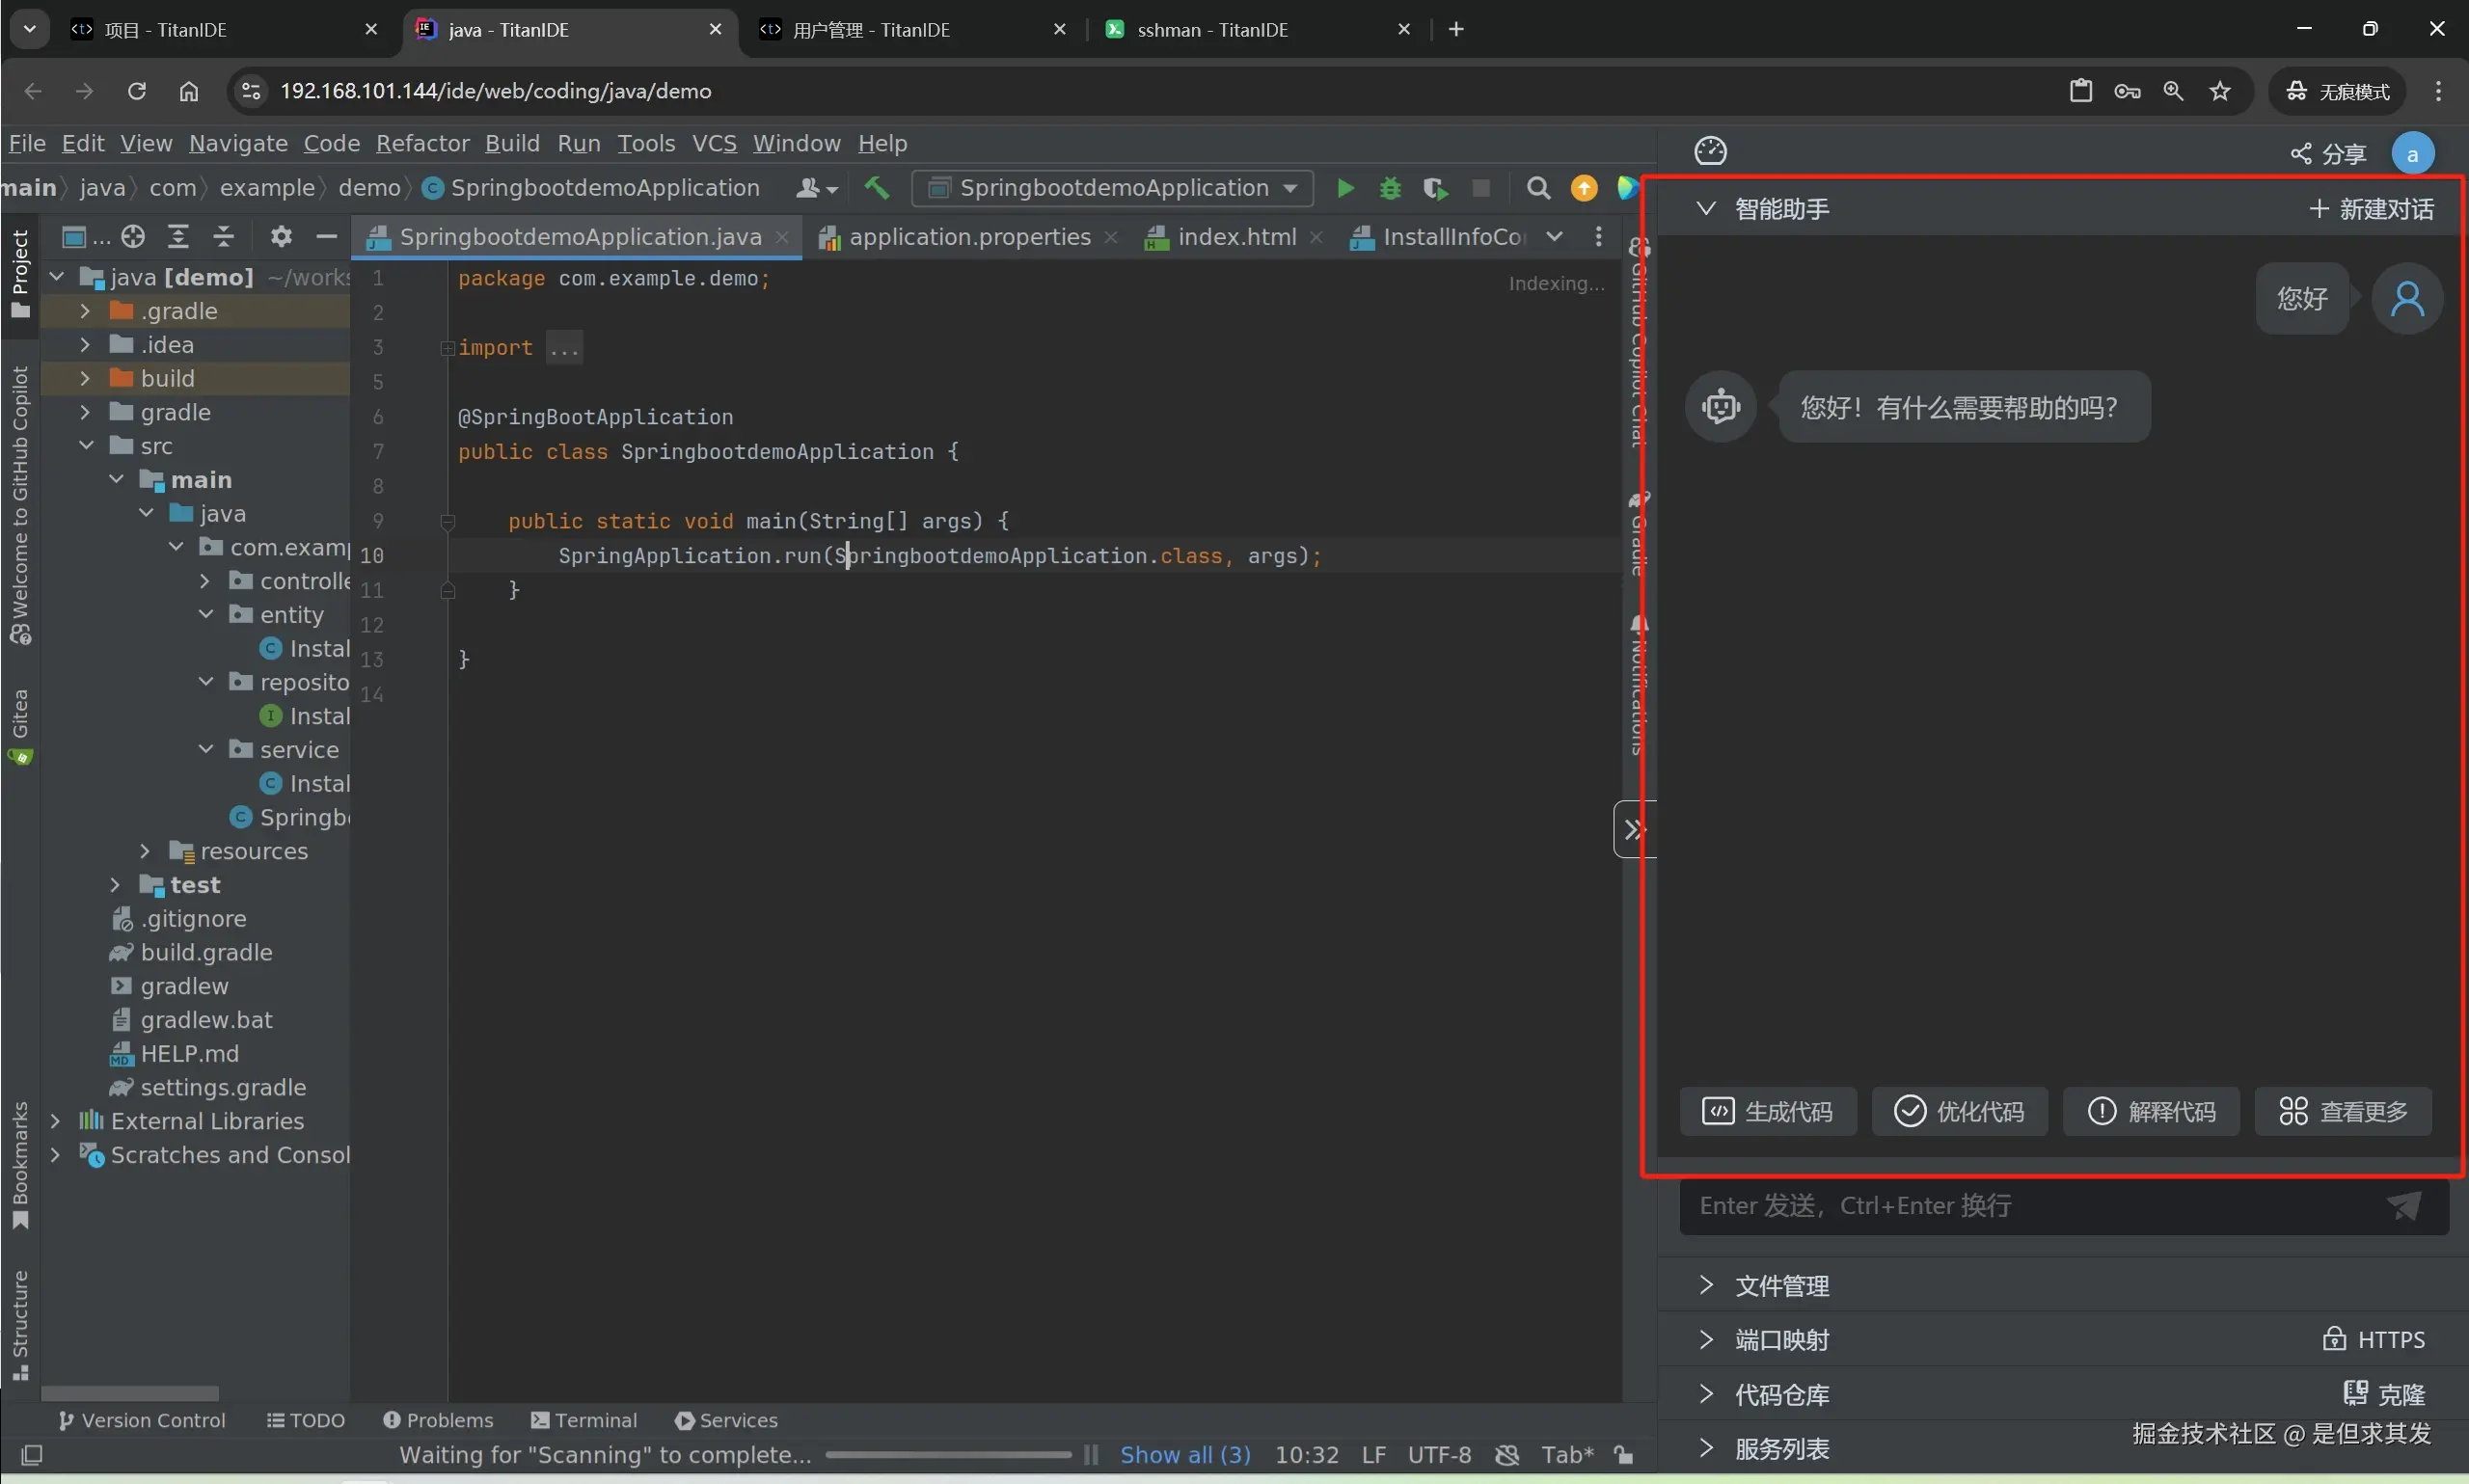Click the Debug bug icon

[x=1390, y=188]
